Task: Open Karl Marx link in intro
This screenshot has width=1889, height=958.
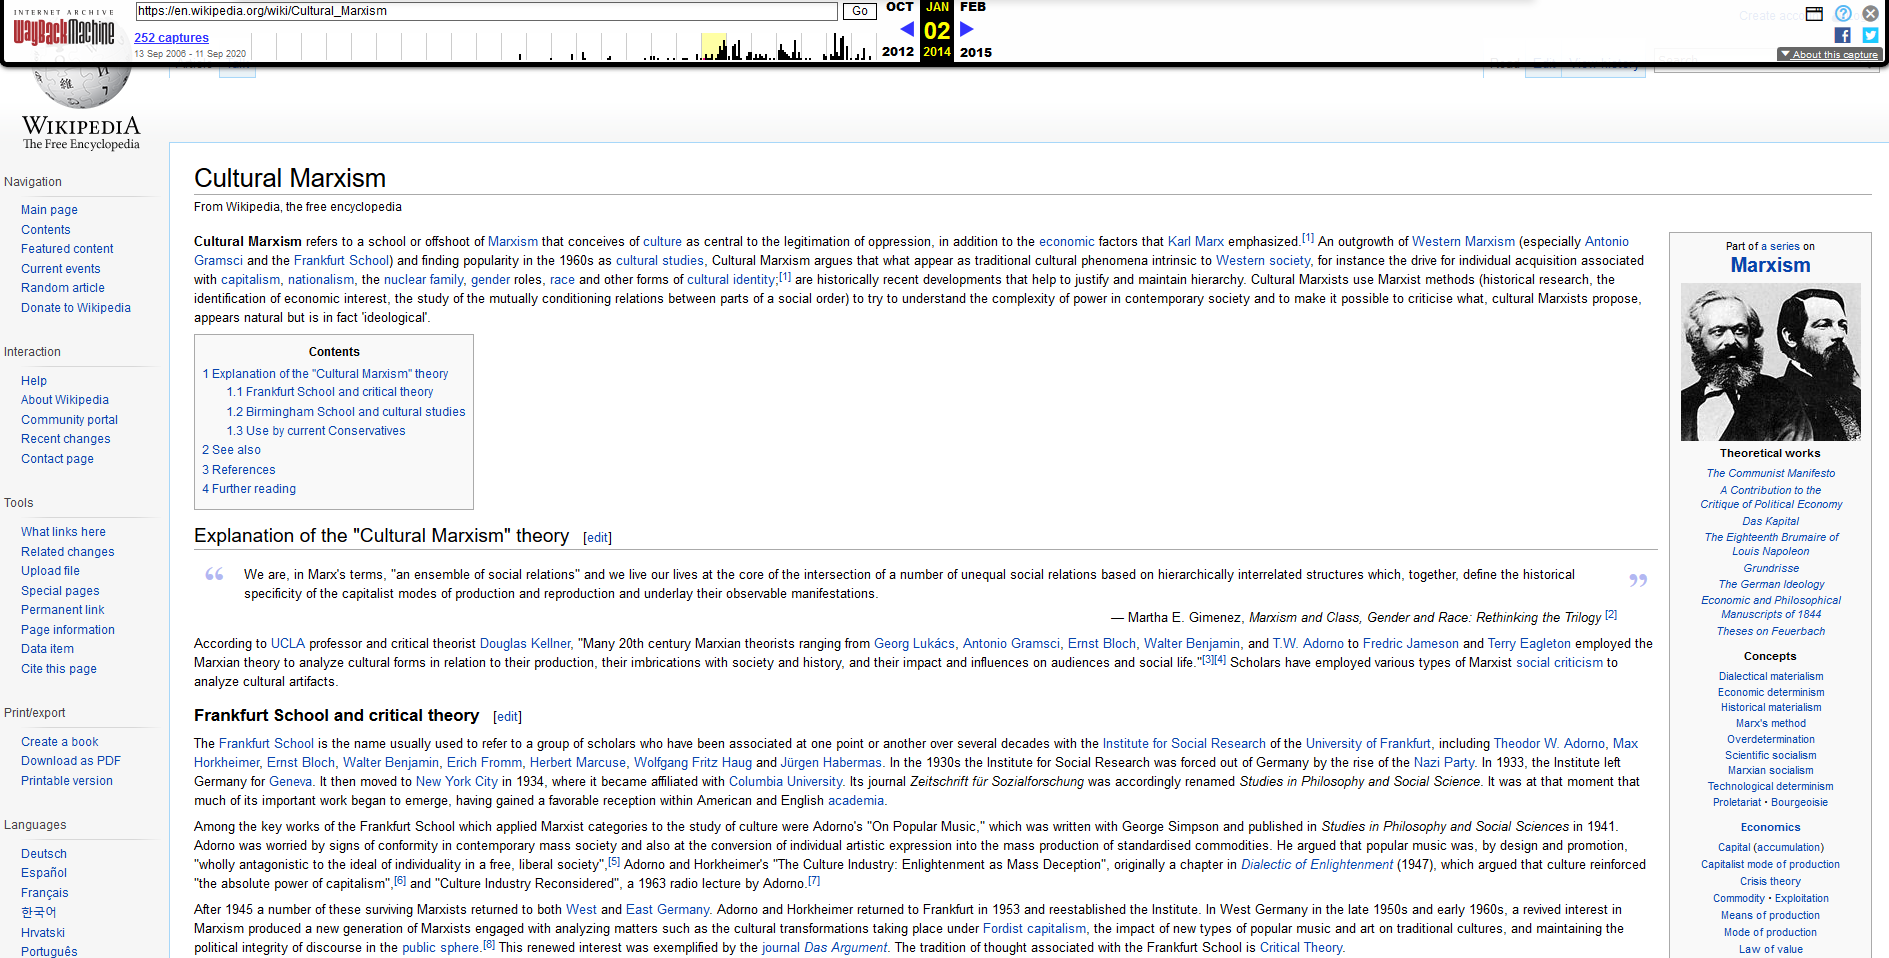Action: click(1196, 242)
